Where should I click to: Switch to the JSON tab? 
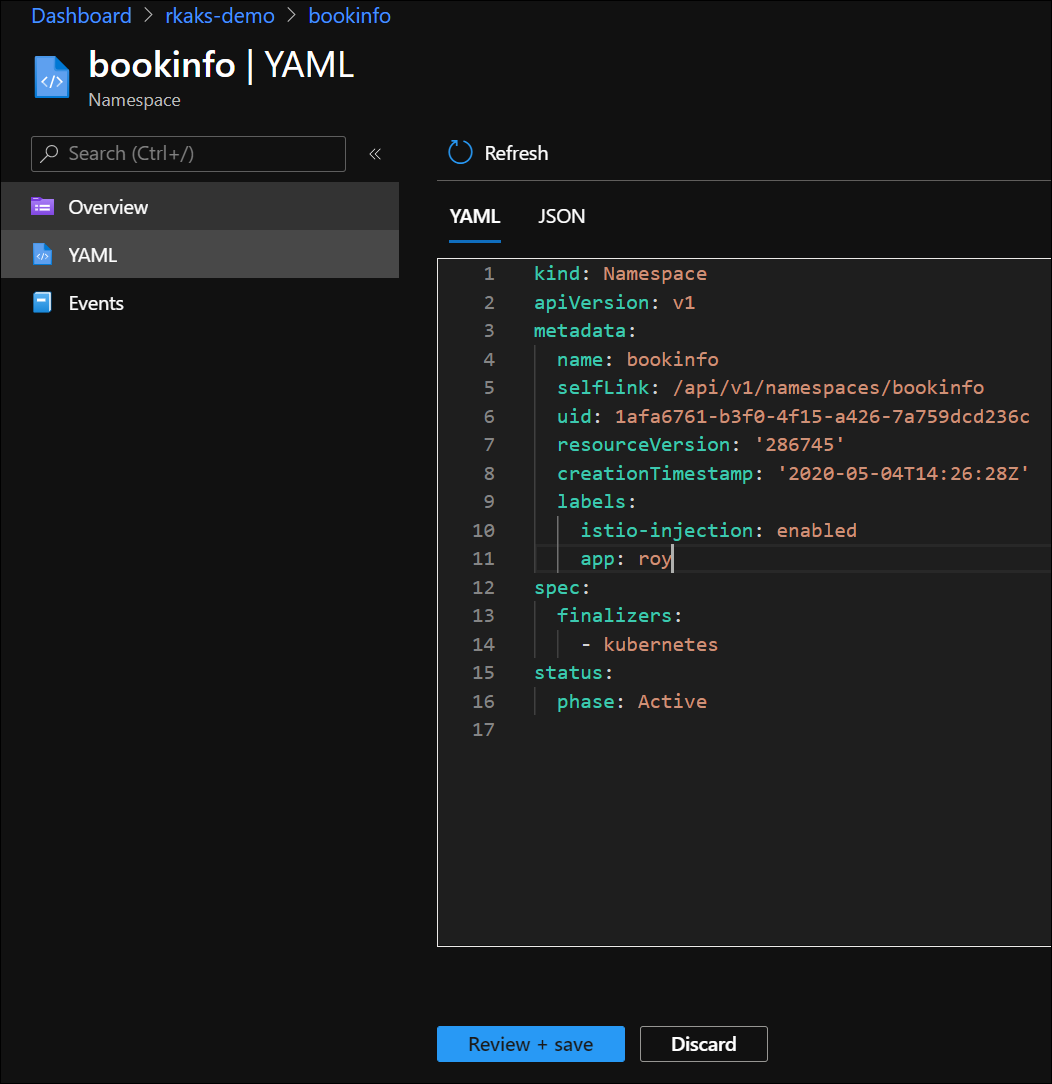click(561, 216)
